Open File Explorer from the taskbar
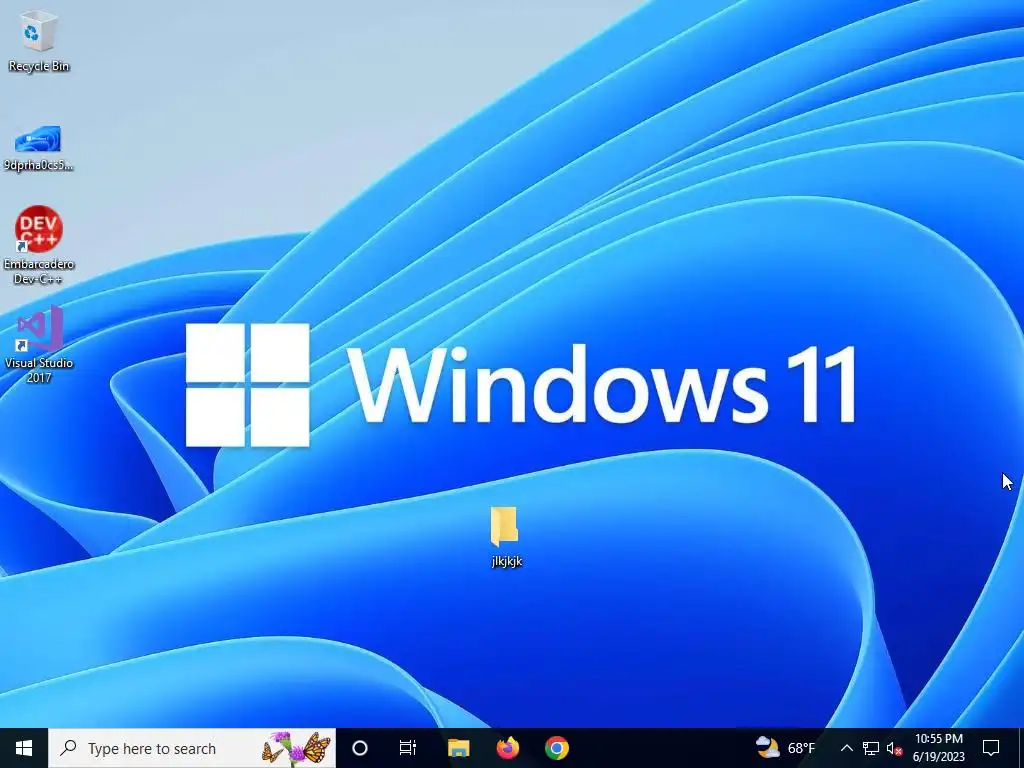 [x=458, y=748]
